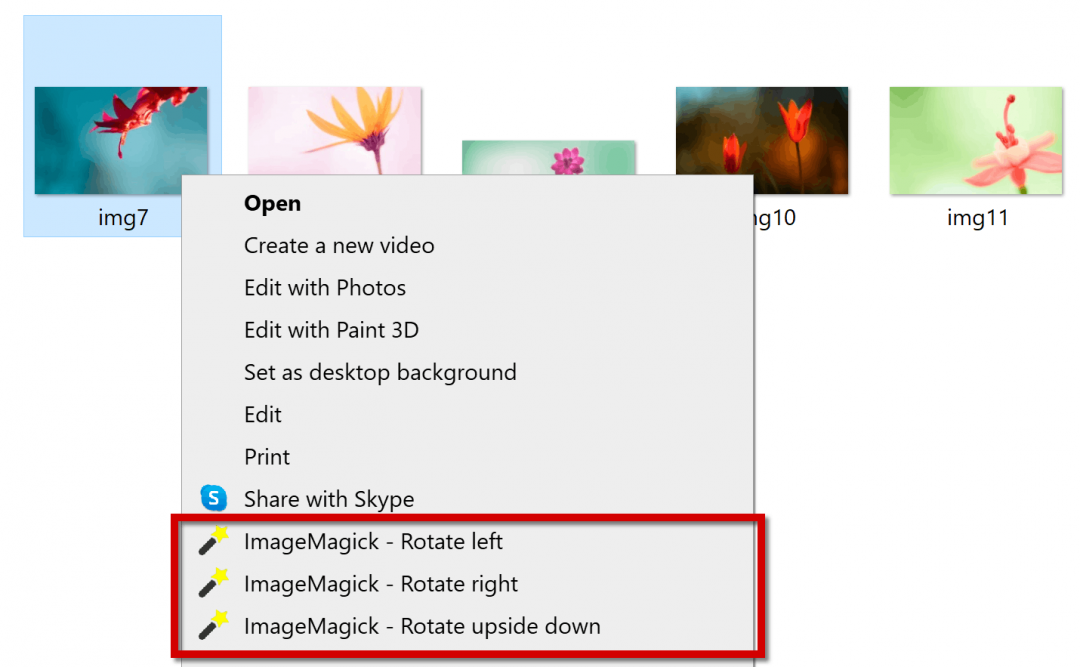This screenshot has width=1080, height=667.
Task: Select Share with Skype
Action: [329, 499]
